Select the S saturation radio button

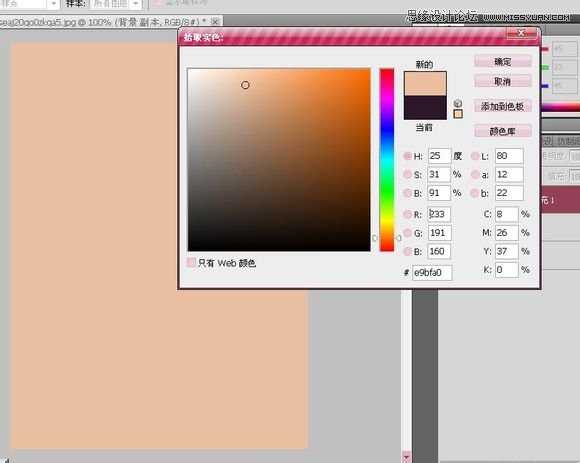pos(407,174)
